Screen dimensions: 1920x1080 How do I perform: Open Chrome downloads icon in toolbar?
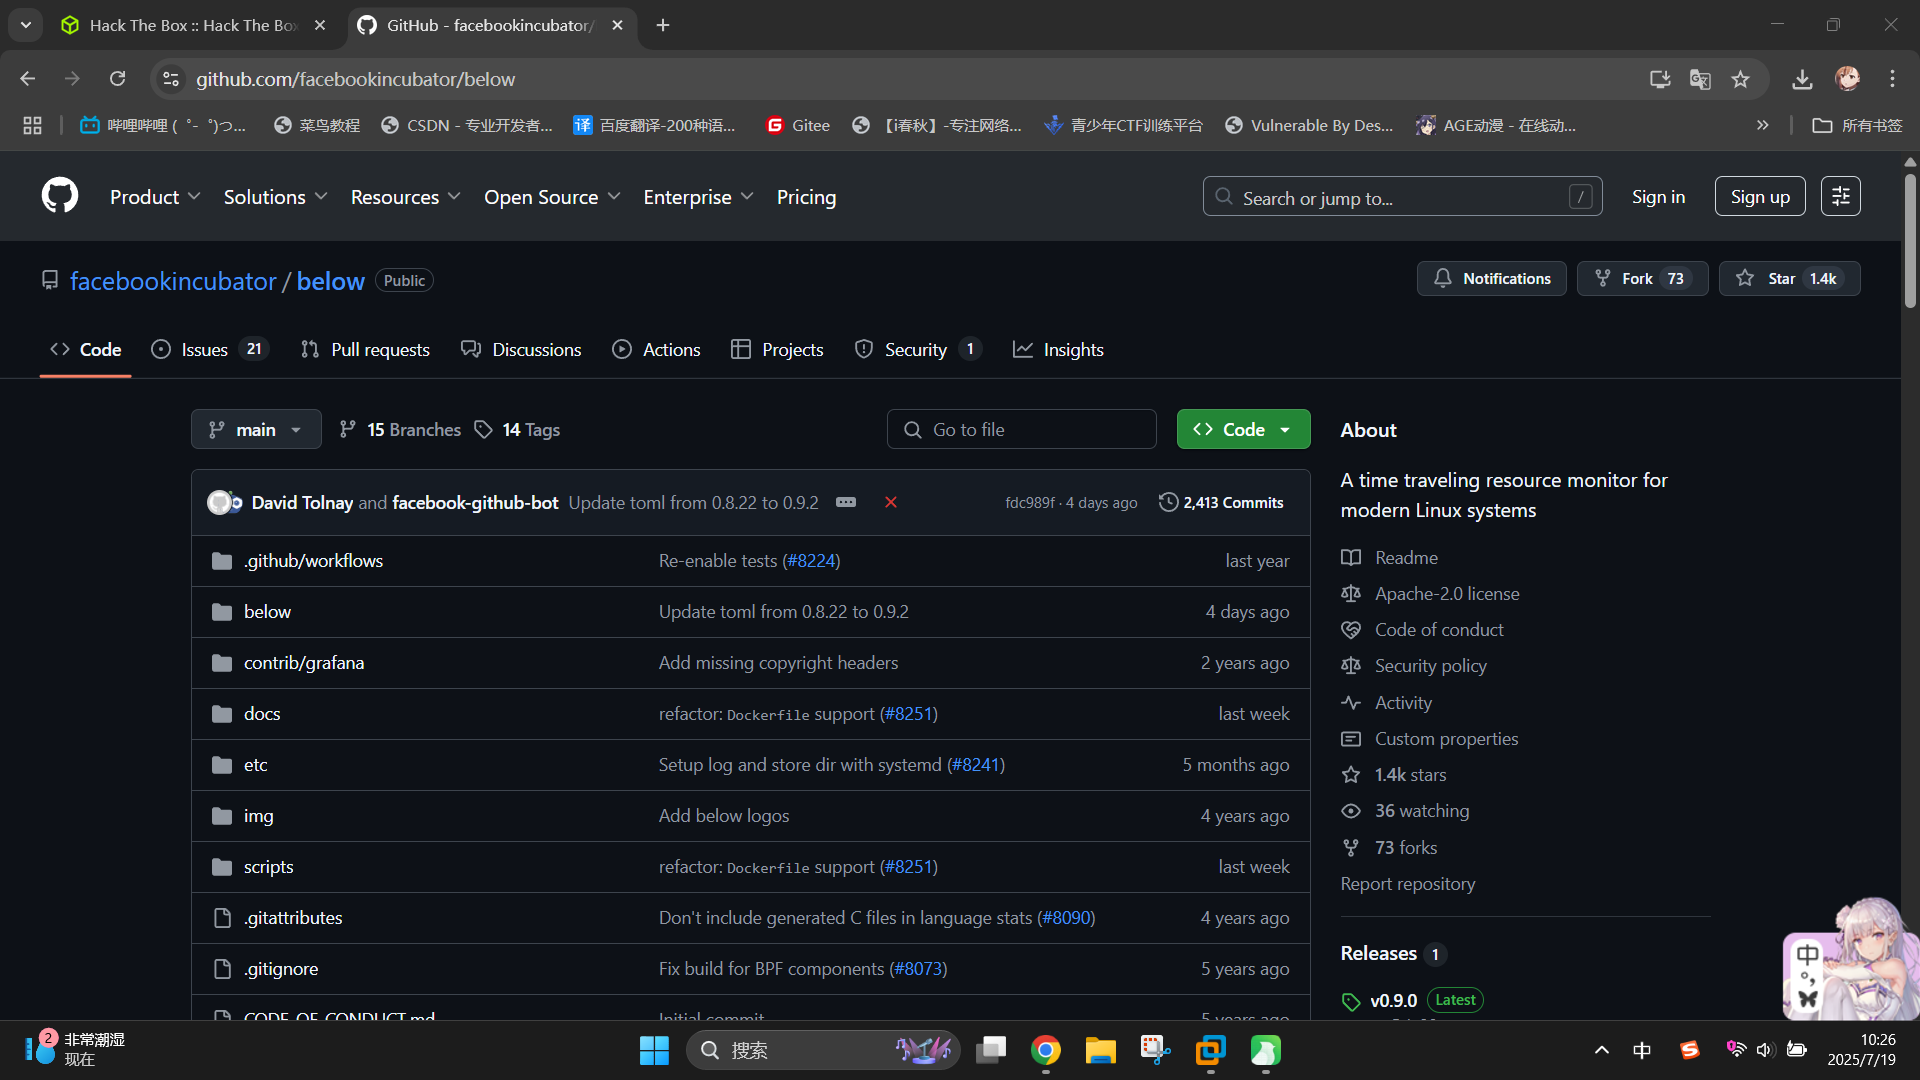1802,79
